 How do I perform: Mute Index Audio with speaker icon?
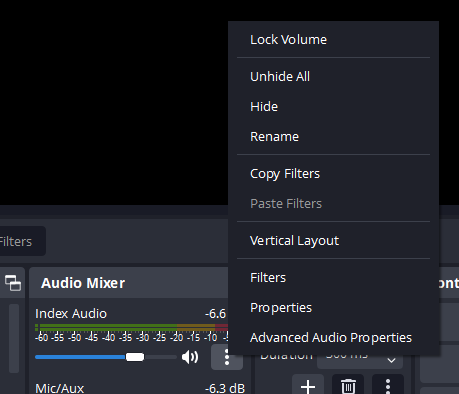[190, 357]
